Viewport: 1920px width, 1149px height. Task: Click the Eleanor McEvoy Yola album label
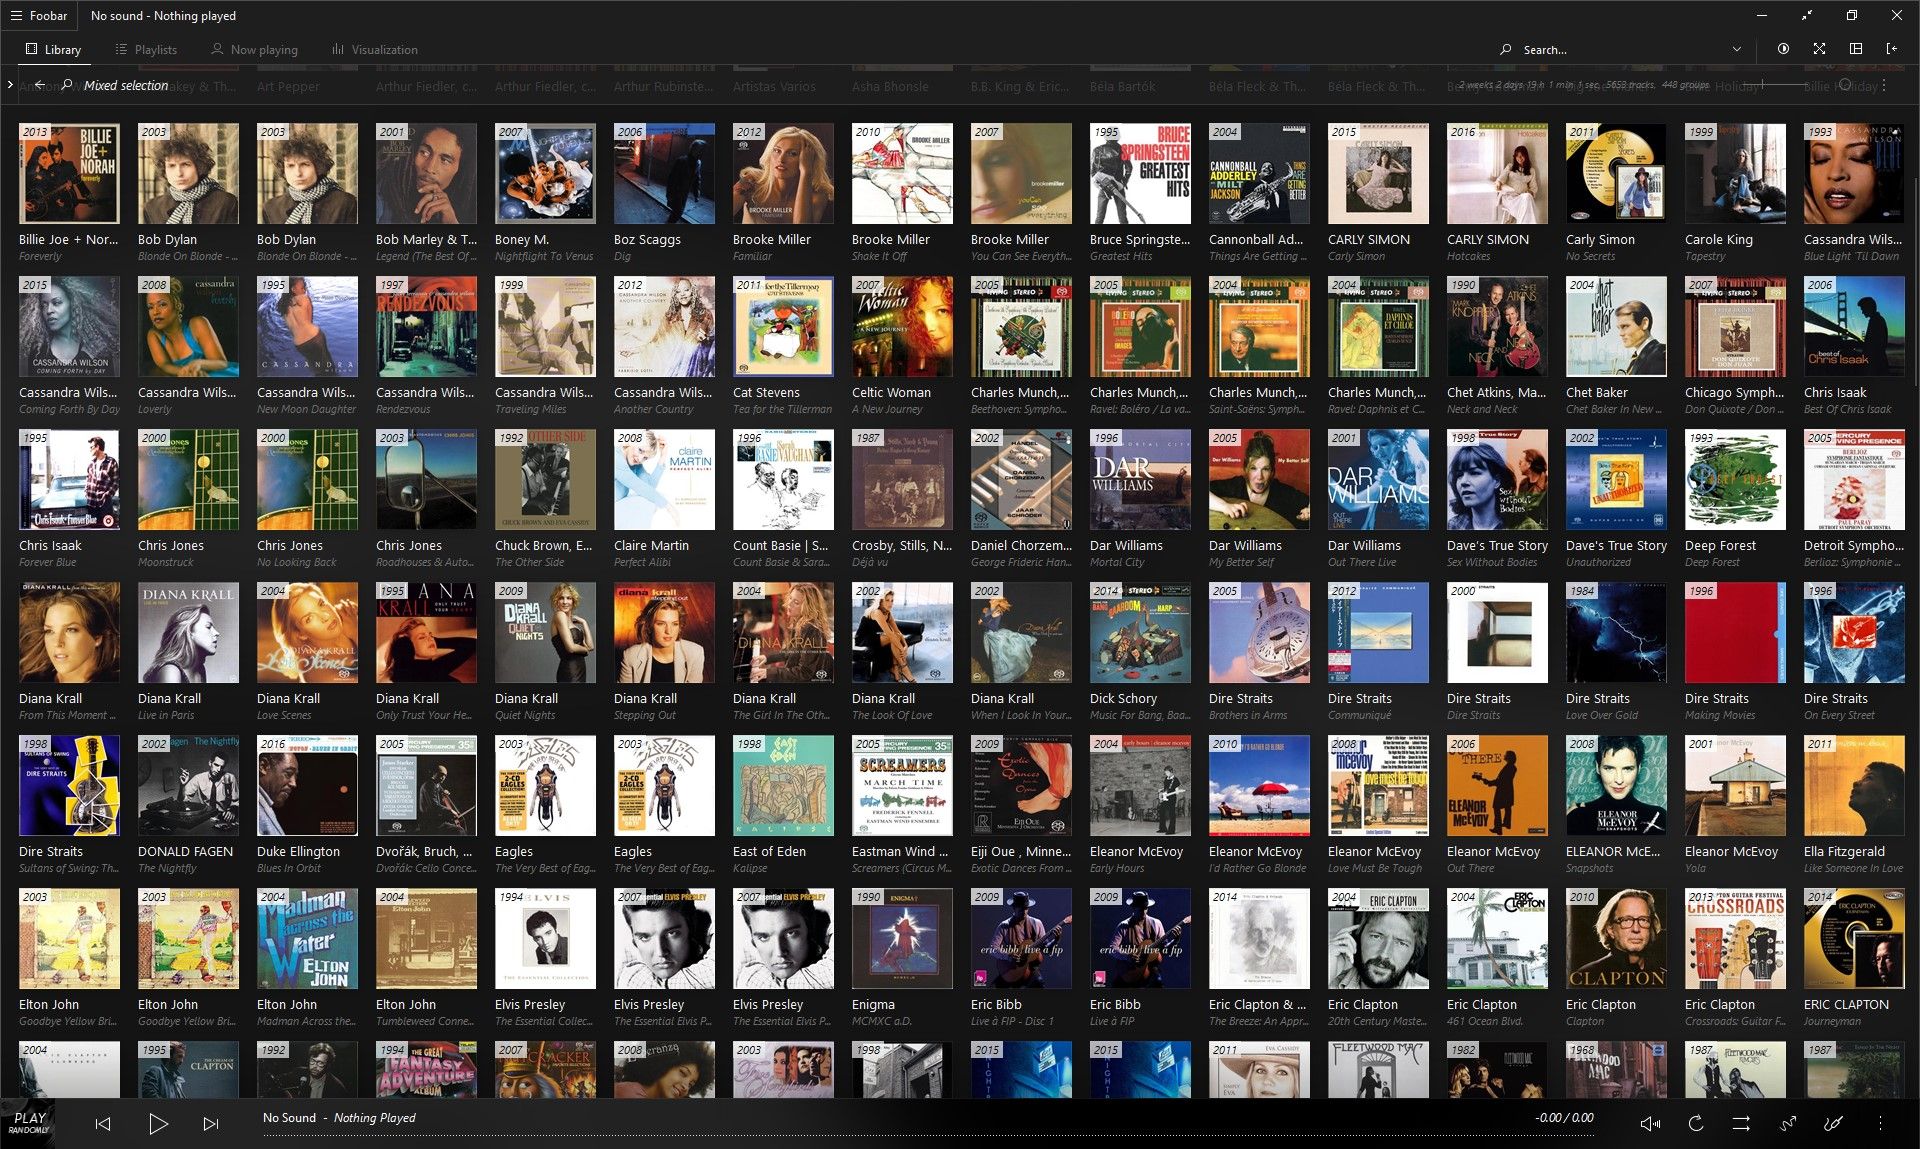[1695, 868]
